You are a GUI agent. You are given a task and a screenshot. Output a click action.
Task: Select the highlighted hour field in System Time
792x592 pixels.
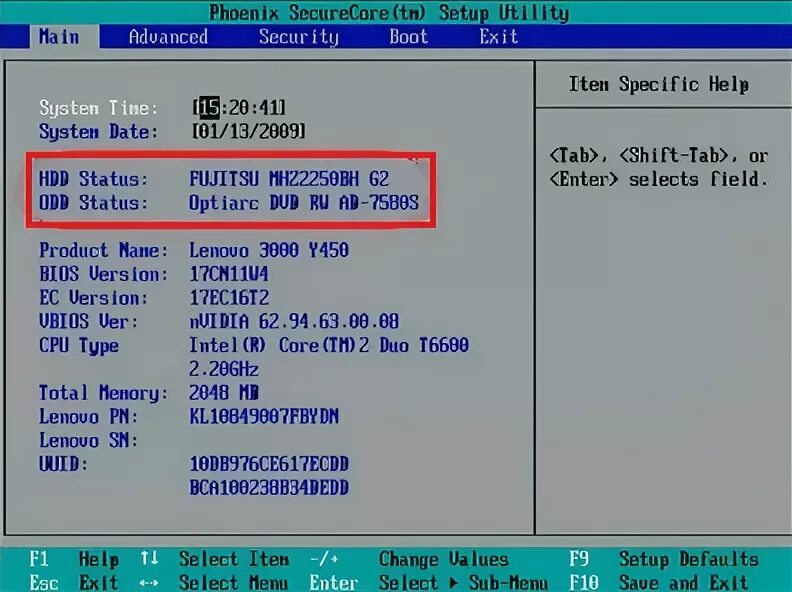(209, 108)
